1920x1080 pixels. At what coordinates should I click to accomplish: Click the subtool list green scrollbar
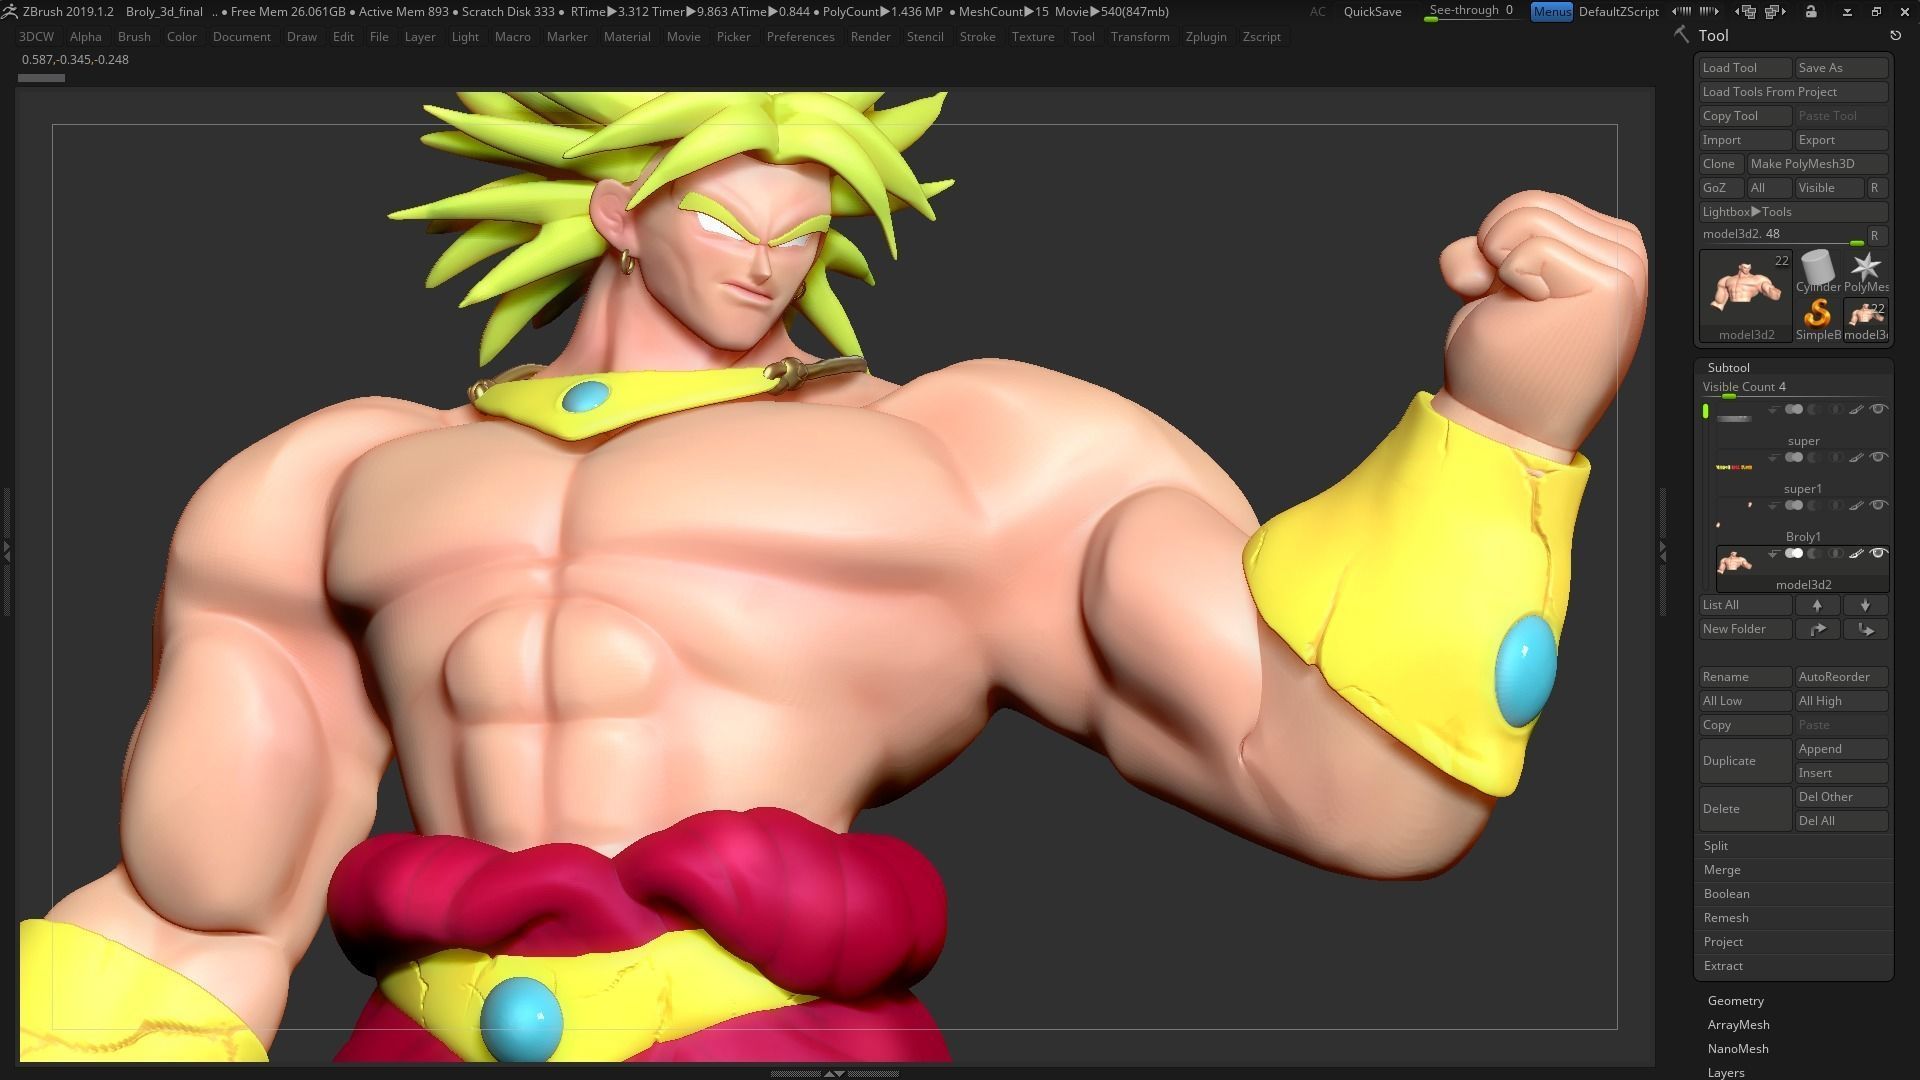[1705, 411]
